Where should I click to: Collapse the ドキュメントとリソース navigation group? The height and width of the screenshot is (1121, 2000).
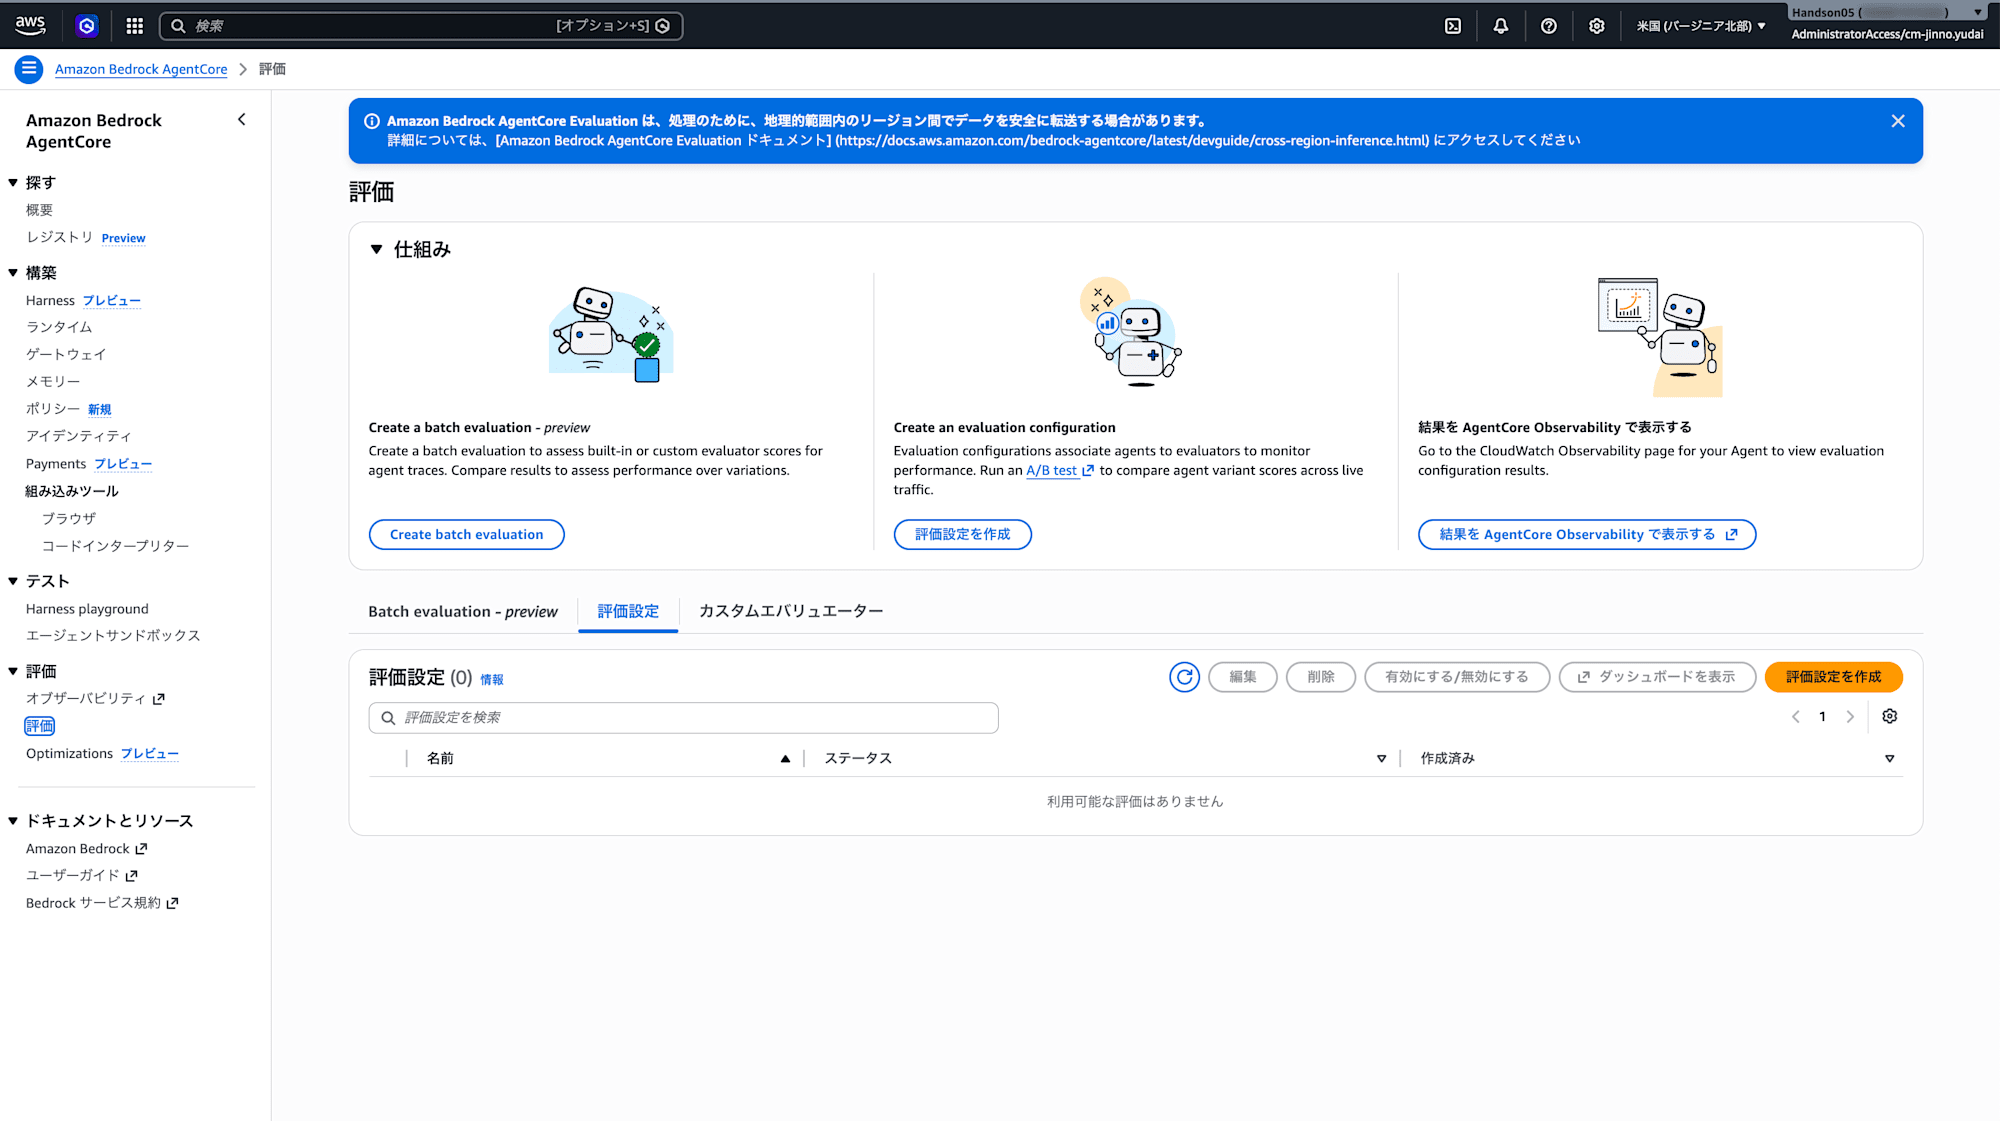click(13, 821)
